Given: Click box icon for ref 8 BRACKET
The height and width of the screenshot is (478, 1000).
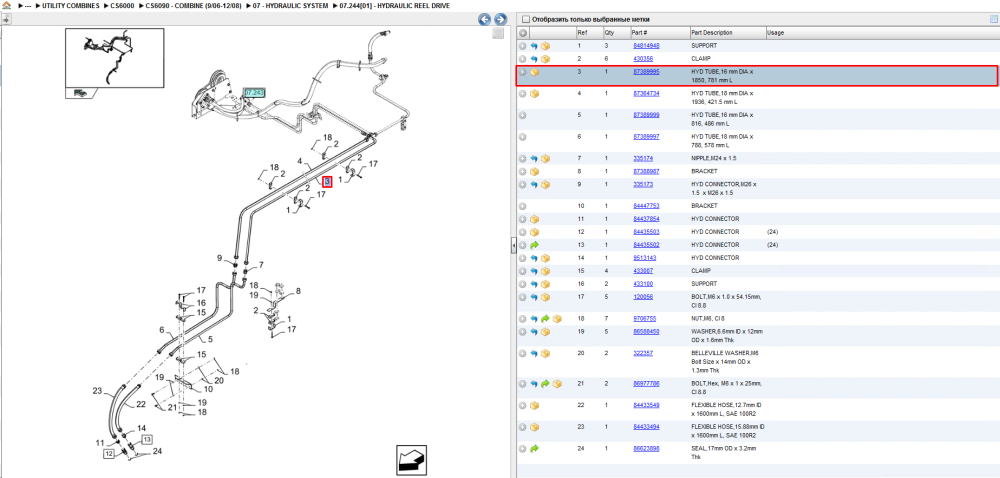Looking at the screenshot, I should click(534, 171).
